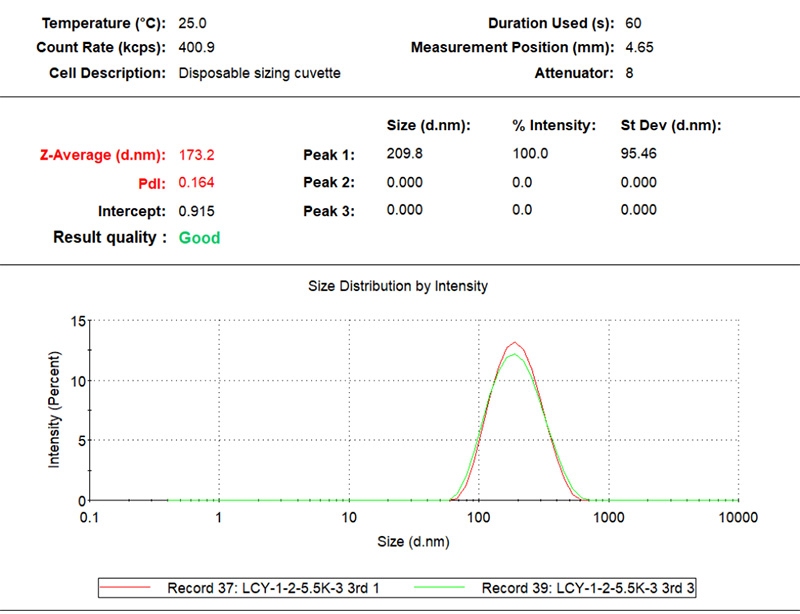Screen dimensions: 800x614
Task: Click the Peak 1 intensity value 100.0
Action: pos(530,155)
